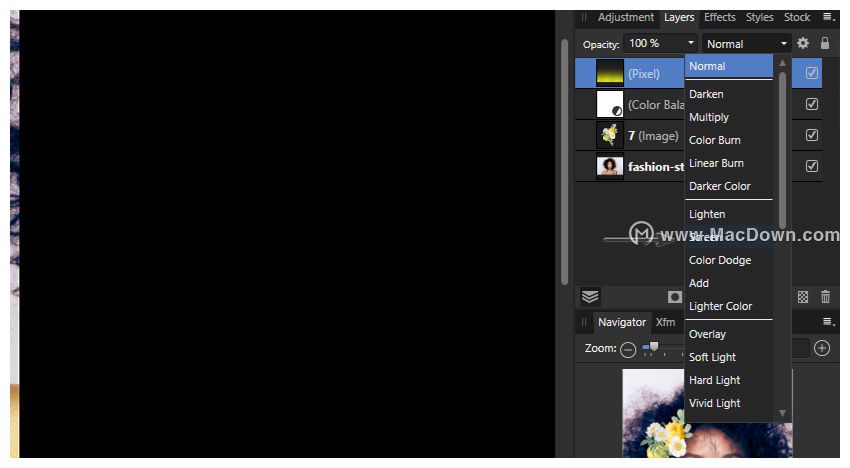Switch to the Adjustment tab
The height and width of the screenshot is (468, 850).
pos(626,17)
